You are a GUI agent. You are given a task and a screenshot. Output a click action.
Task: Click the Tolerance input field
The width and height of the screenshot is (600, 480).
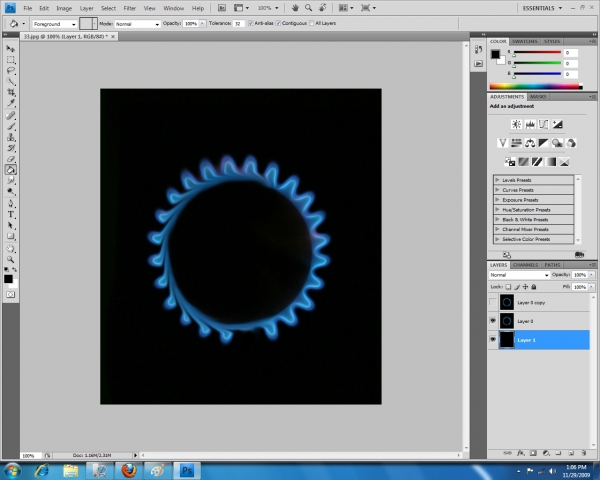coord(238,24)
